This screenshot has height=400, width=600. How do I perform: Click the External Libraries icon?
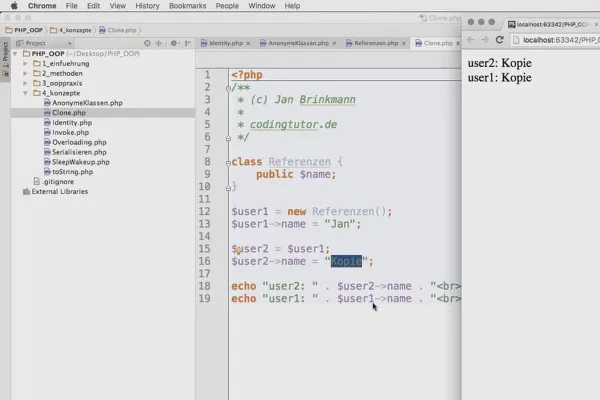[x=26, y=192]
